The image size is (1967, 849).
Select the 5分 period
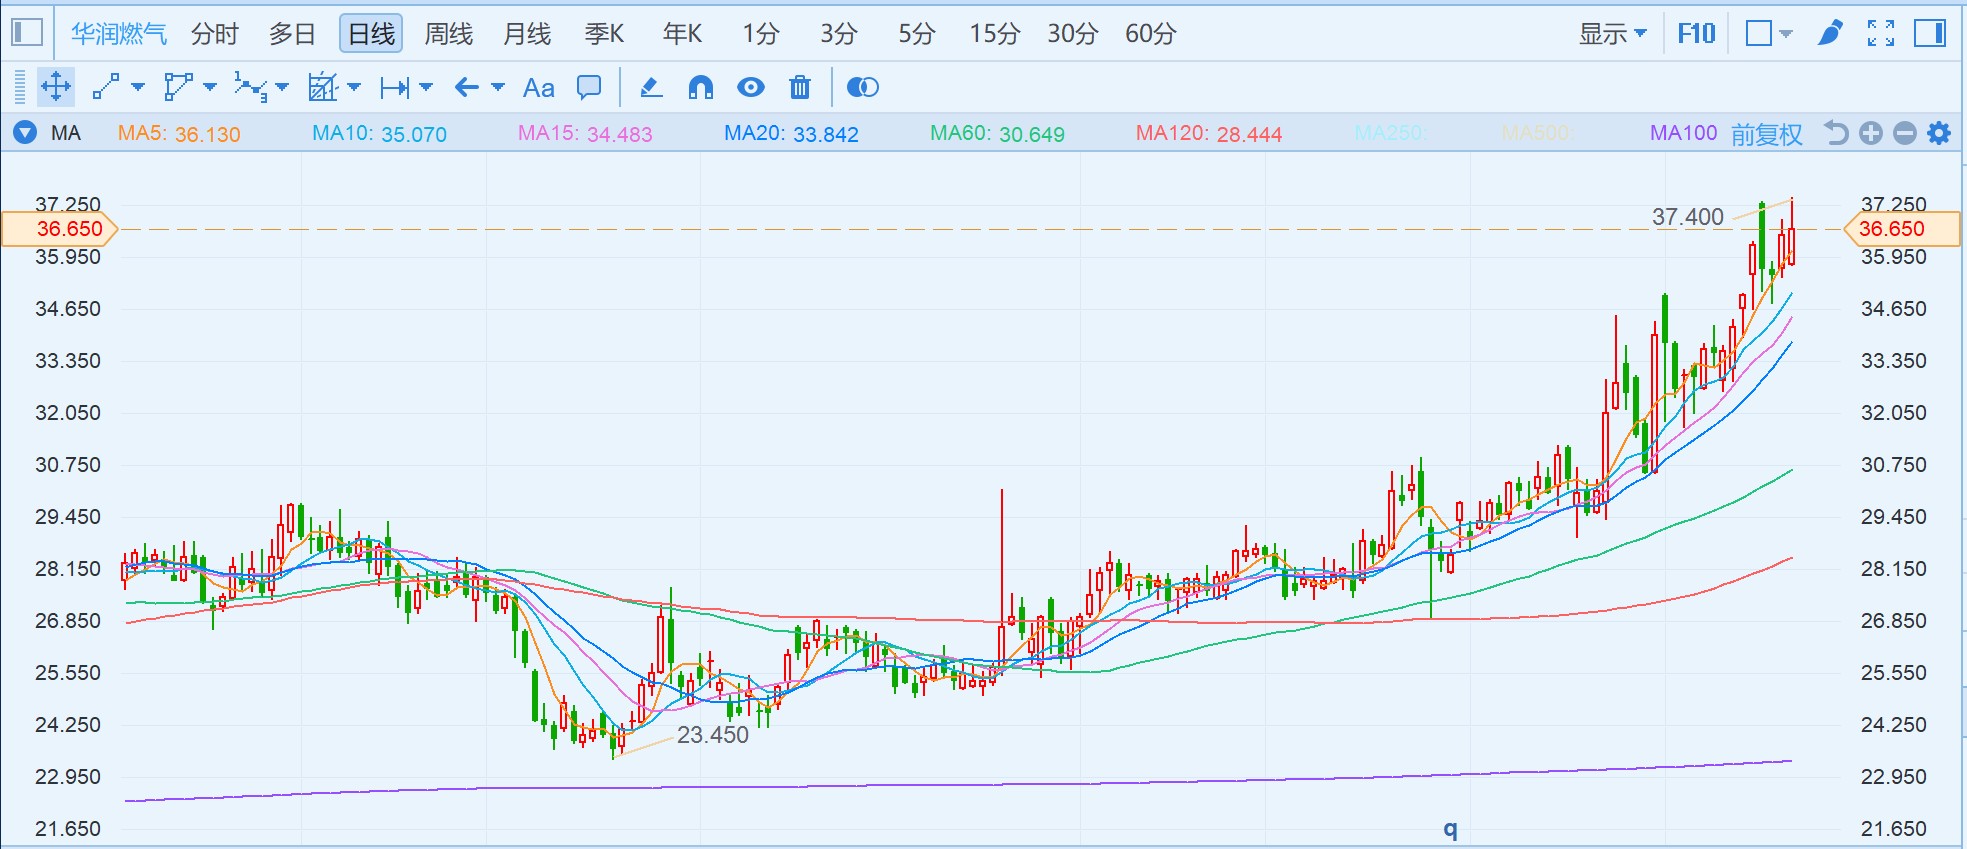[x=916, y=34]
